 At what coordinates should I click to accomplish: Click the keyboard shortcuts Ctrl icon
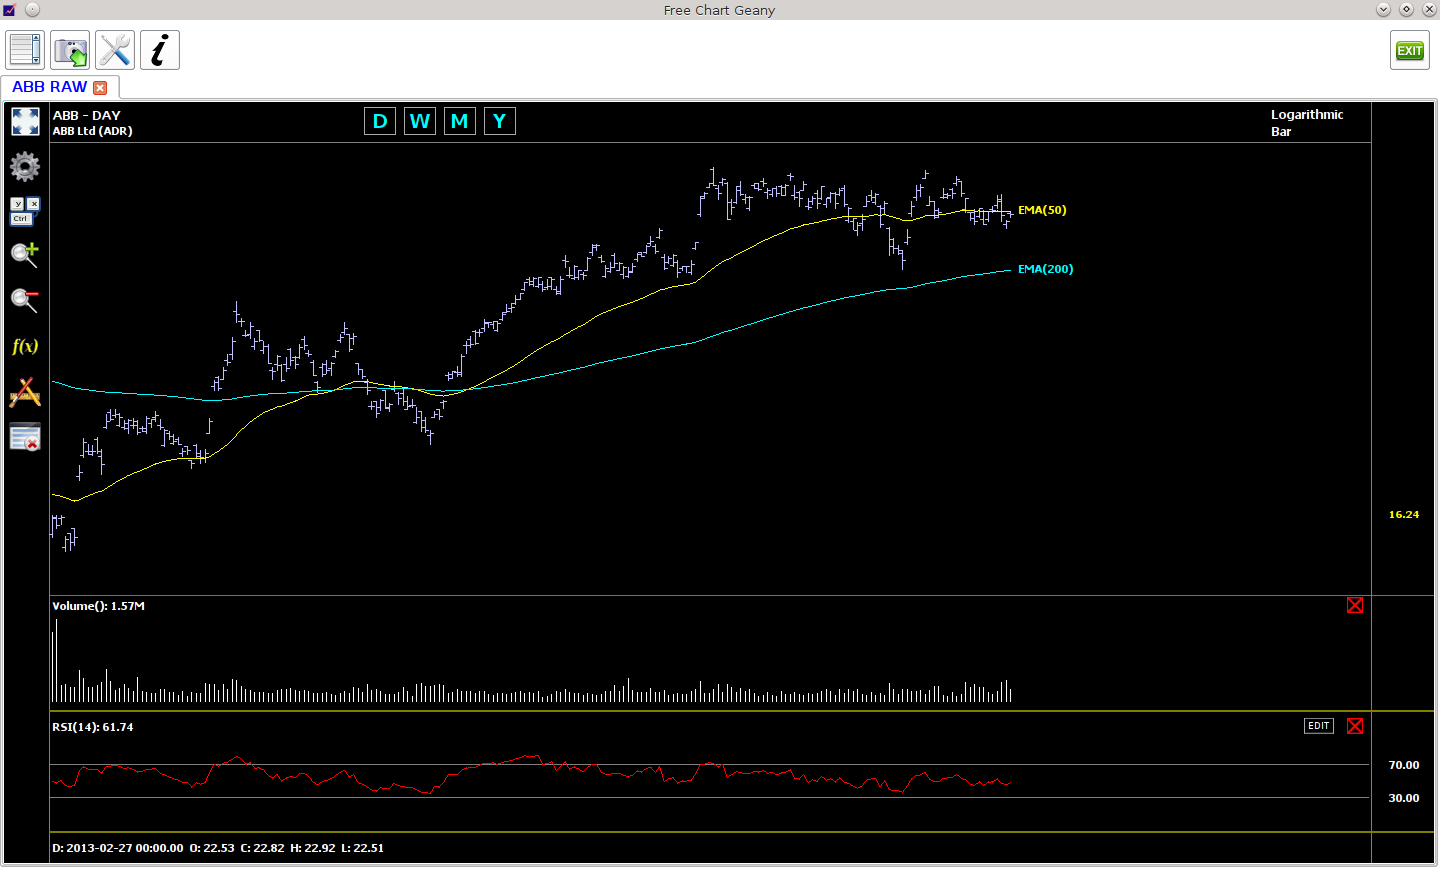coord(25,211)
